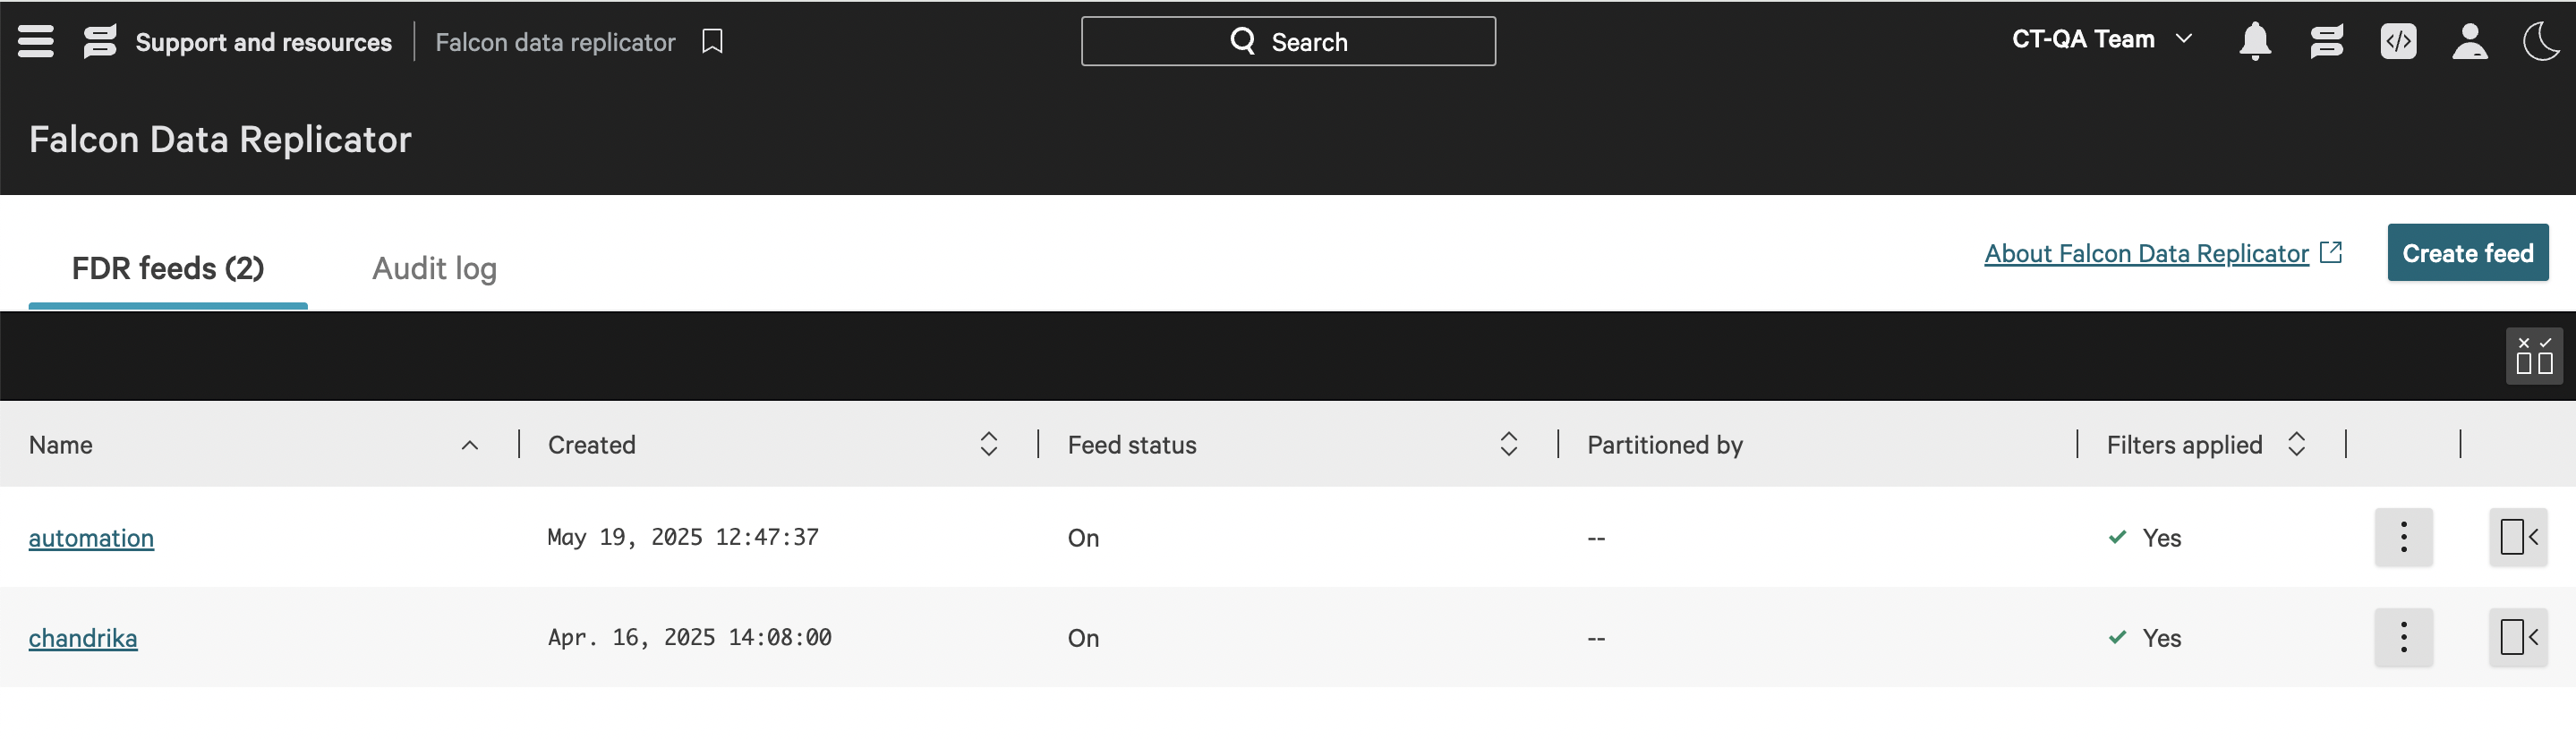Open the user profile icon
Screen dimensions: 2576x739
click(x=2469, y=41)
